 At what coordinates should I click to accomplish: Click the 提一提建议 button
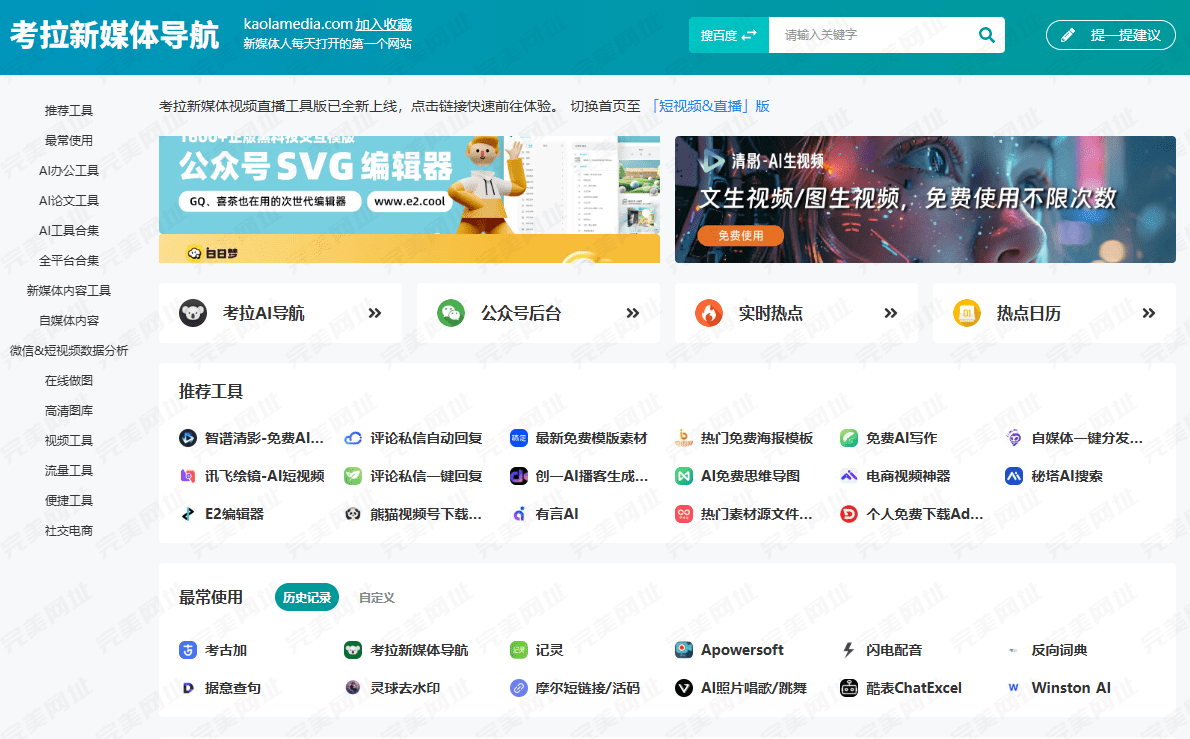(1110, 35)
